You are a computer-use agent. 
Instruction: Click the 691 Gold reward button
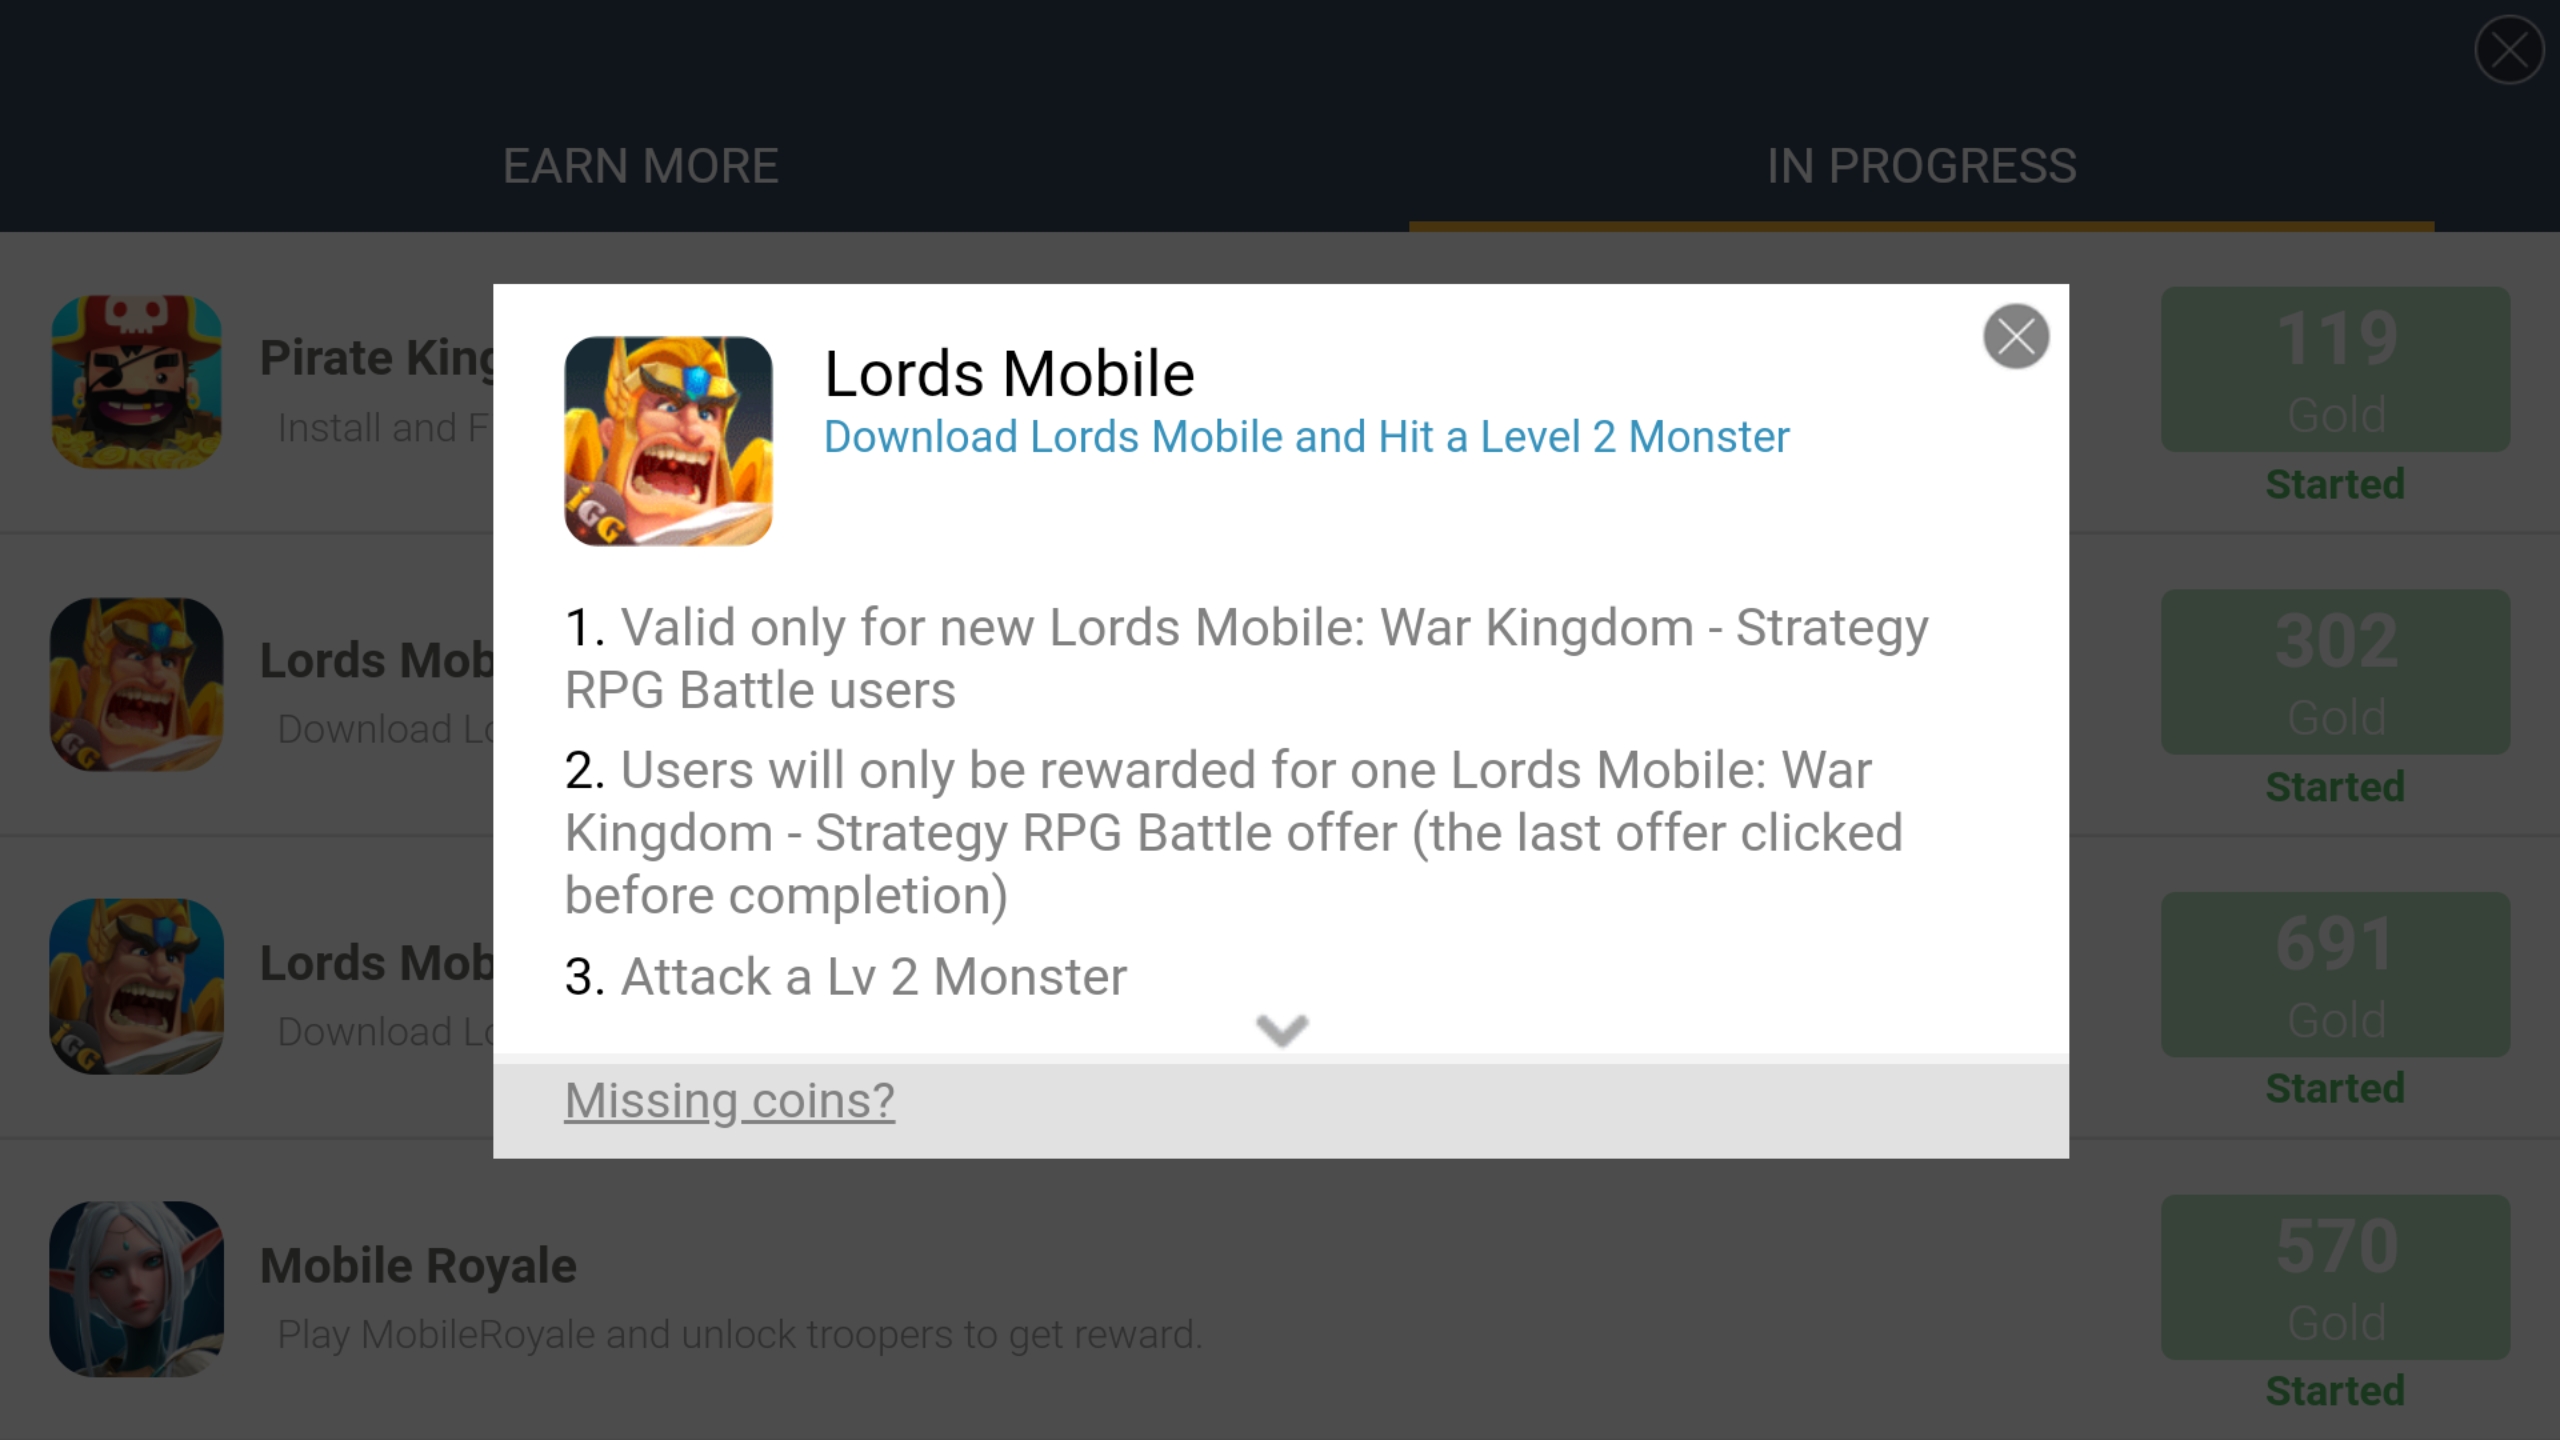[x=2335, y=974]
